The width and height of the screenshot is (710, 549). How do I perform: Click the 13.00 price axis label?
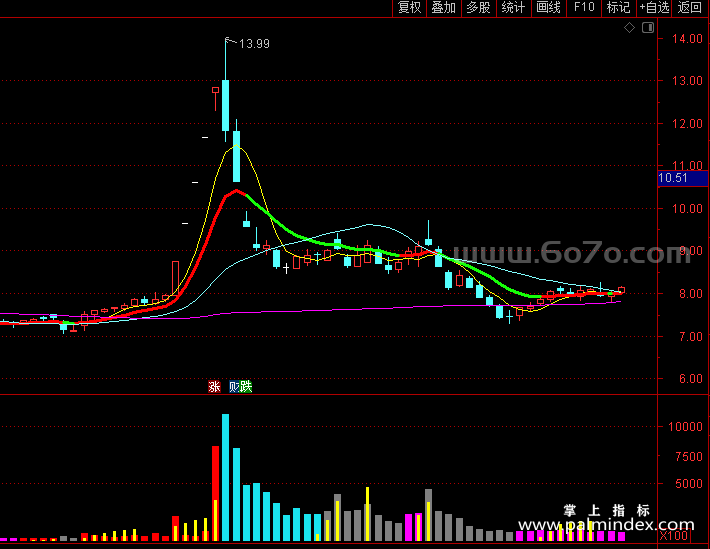click(x=687, y=81)
